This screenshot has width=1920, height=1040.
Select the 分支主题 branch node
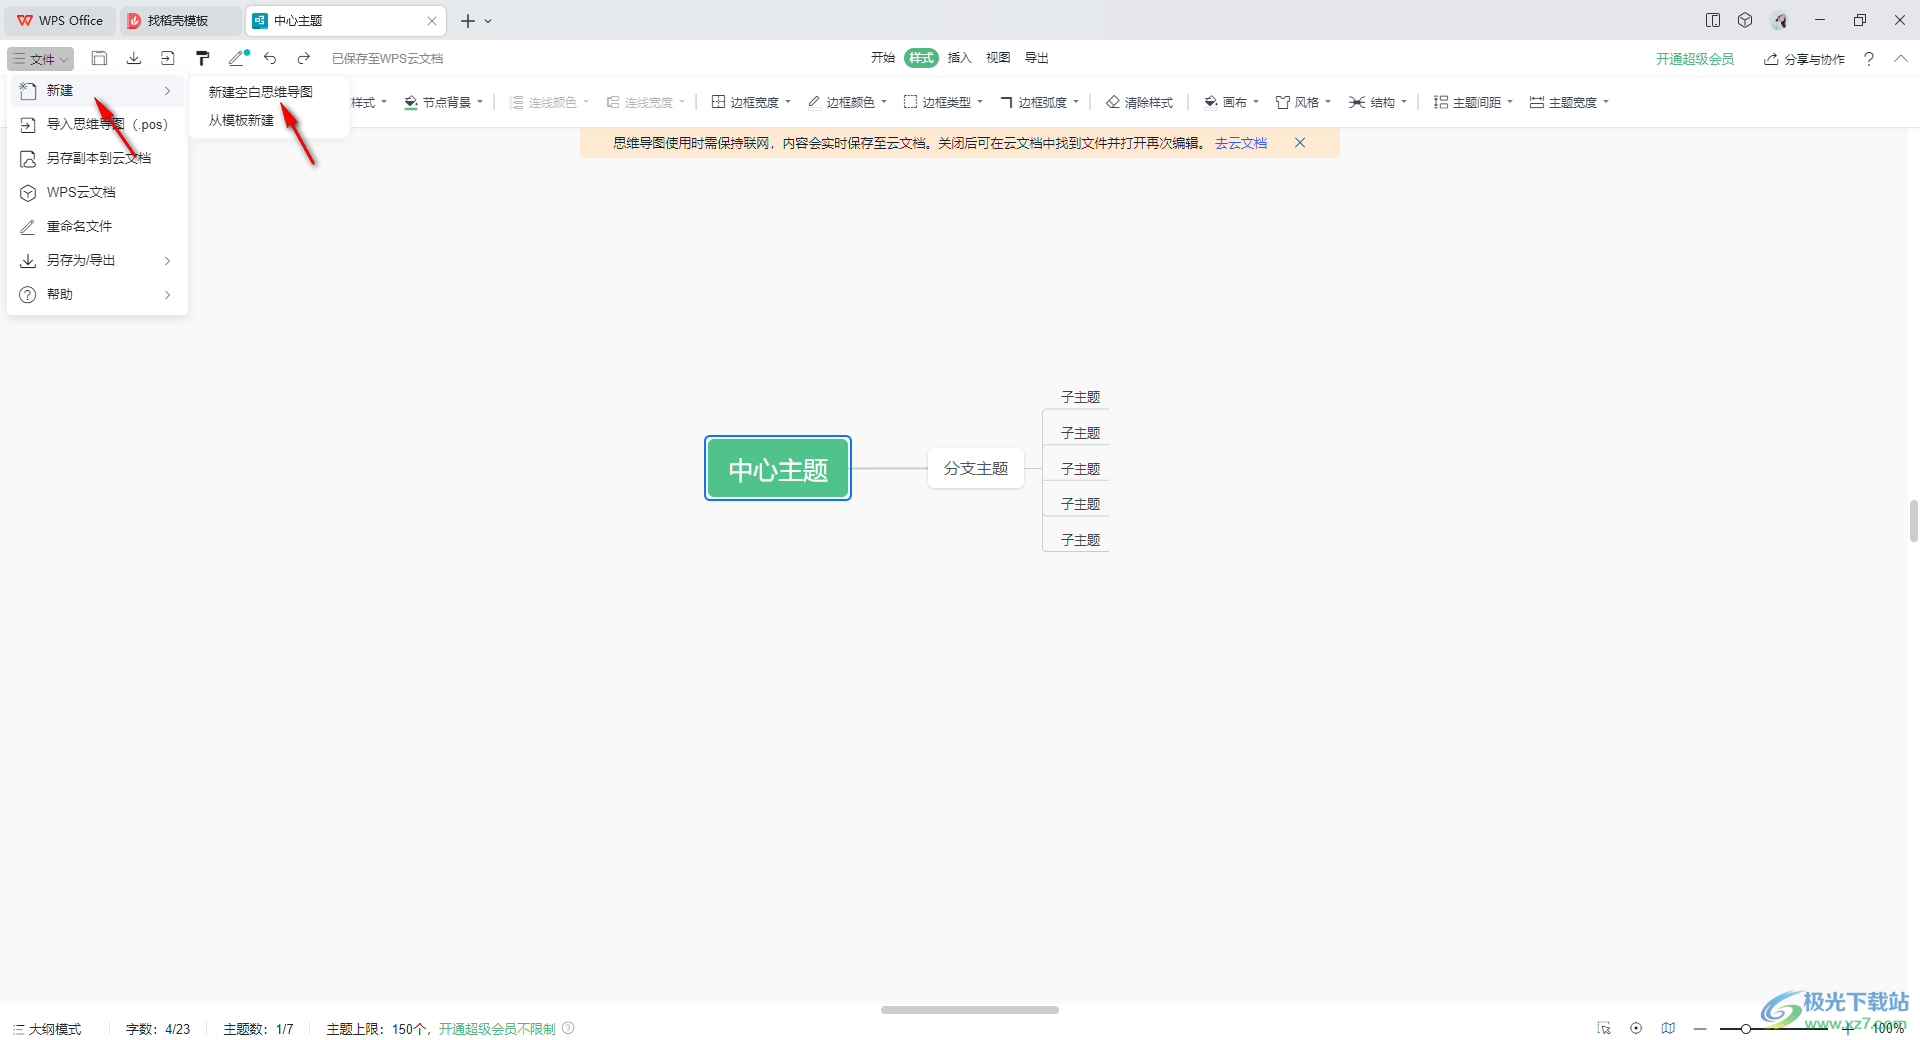pyautogui.click(x=976, y=468)
